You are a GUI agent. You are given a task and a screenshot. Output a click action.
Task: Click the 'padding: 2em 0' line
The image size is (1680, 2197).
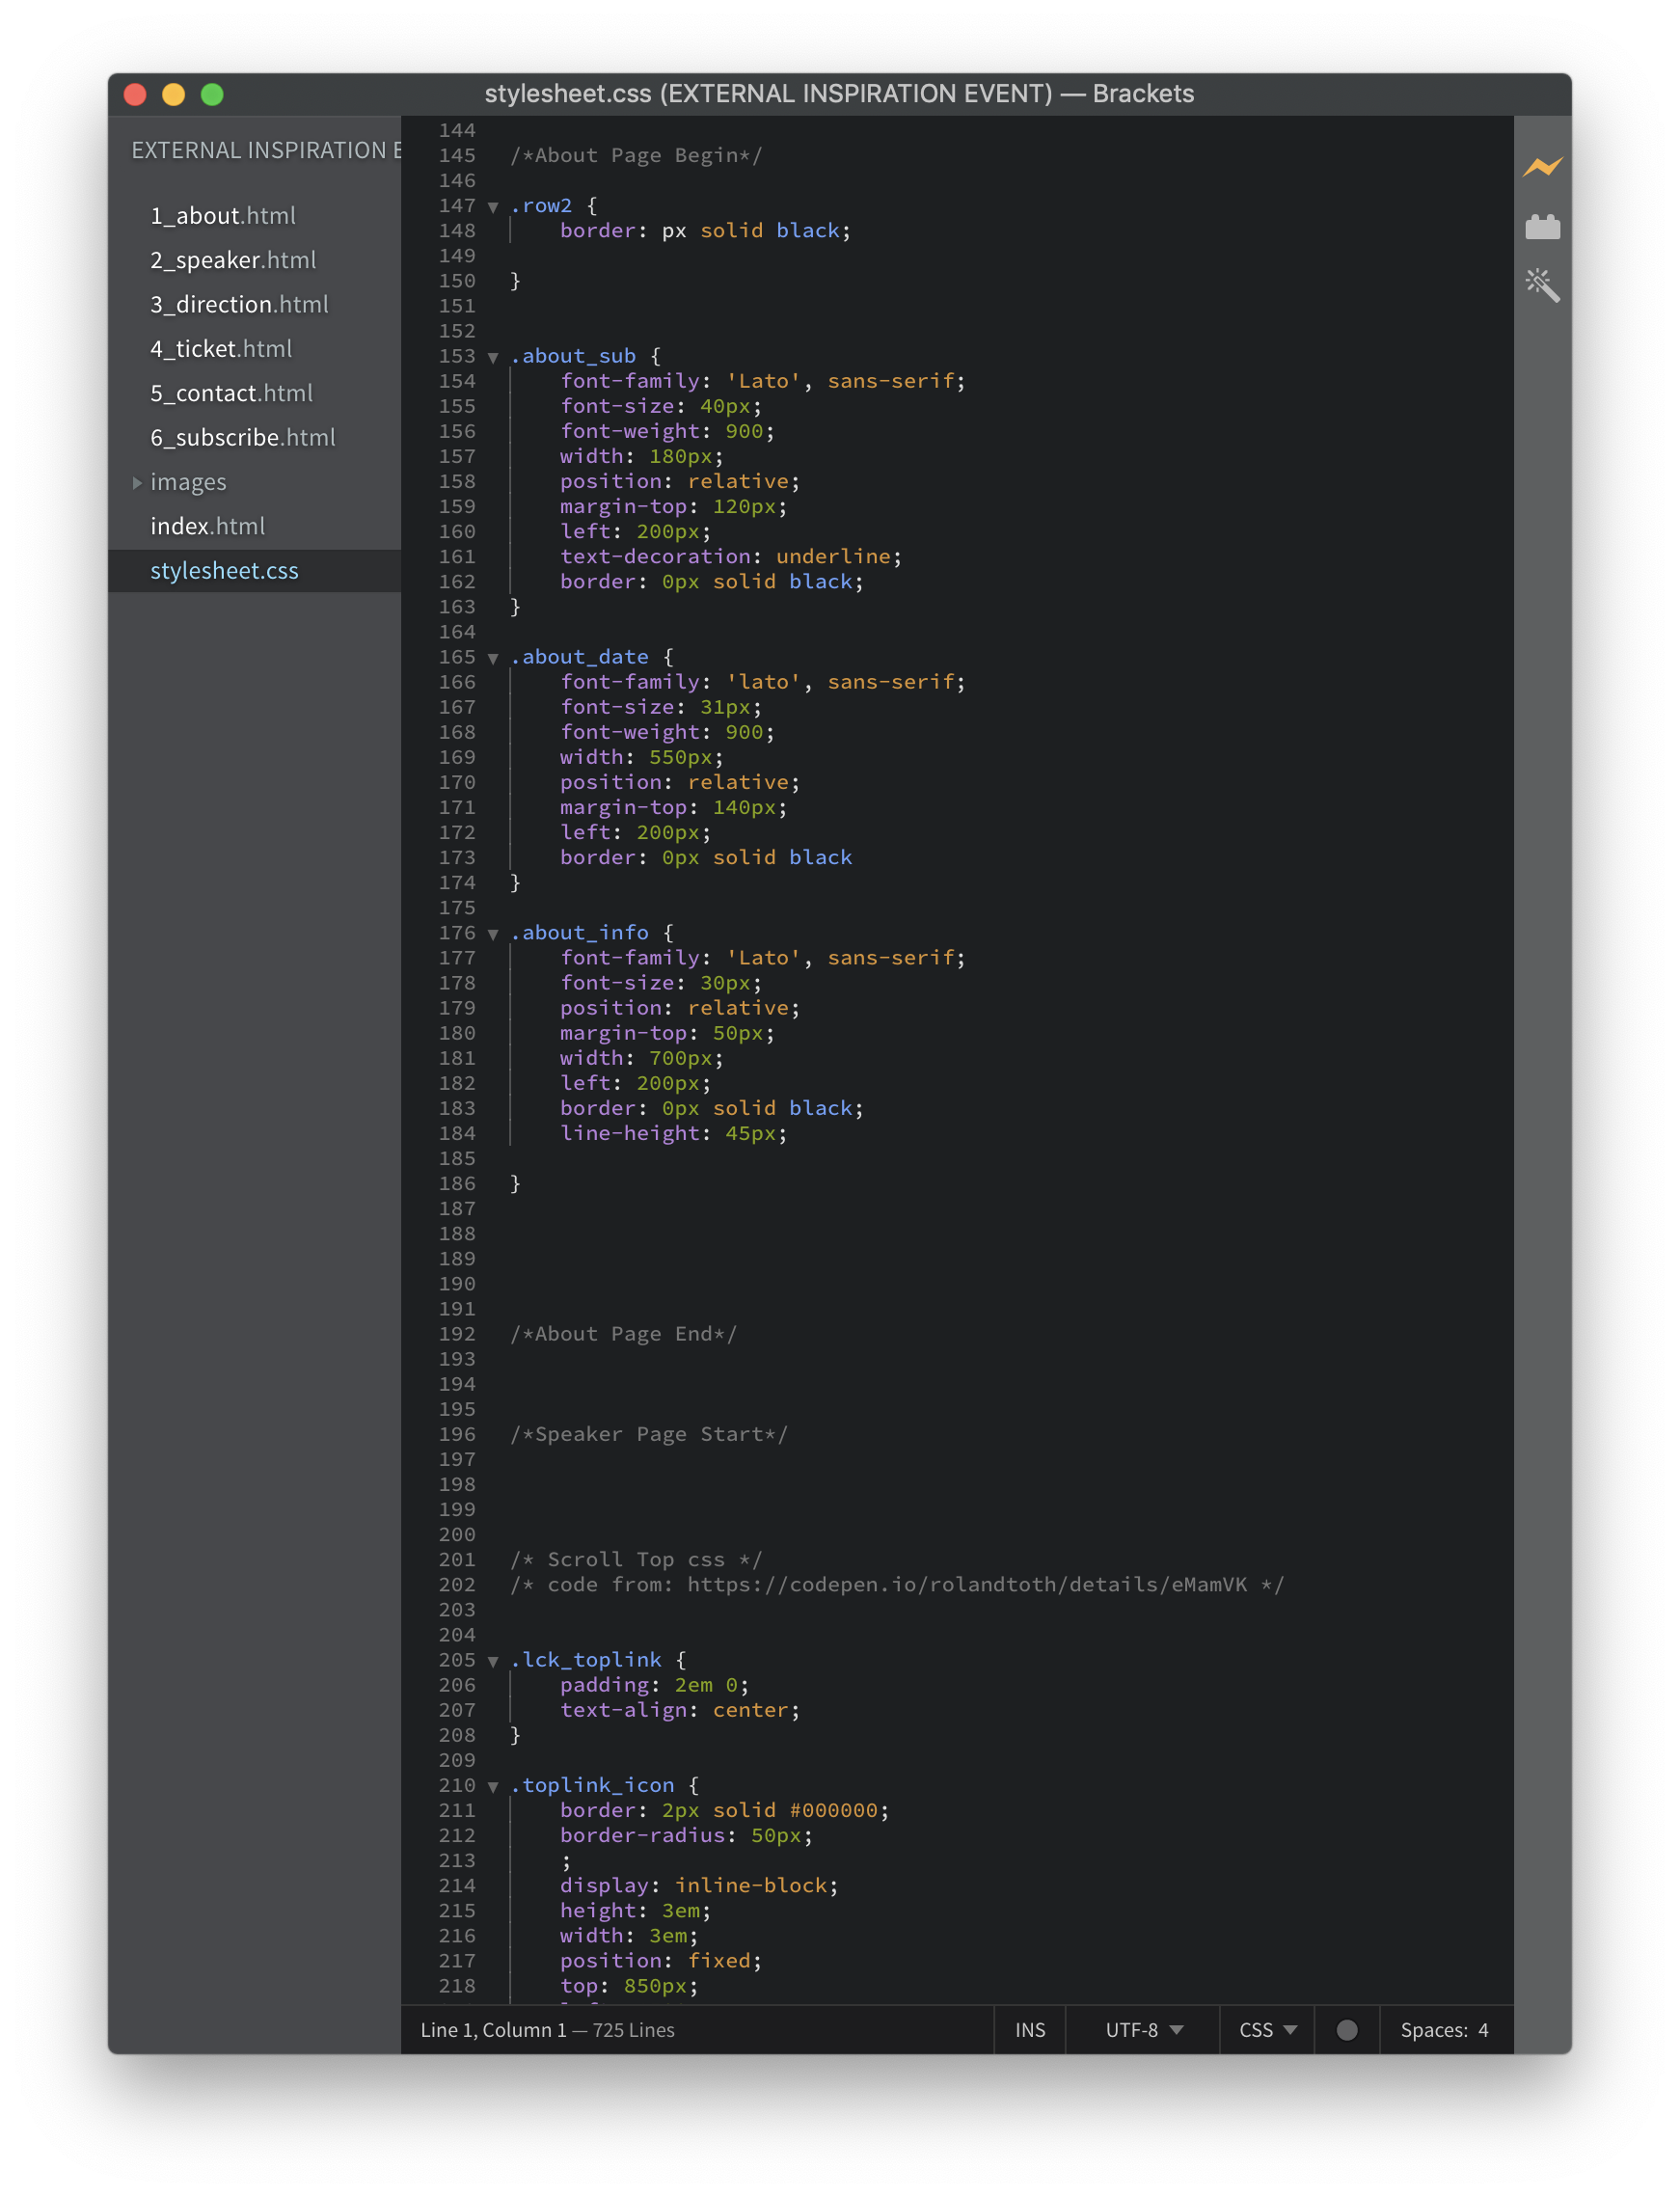point(654,1685)
